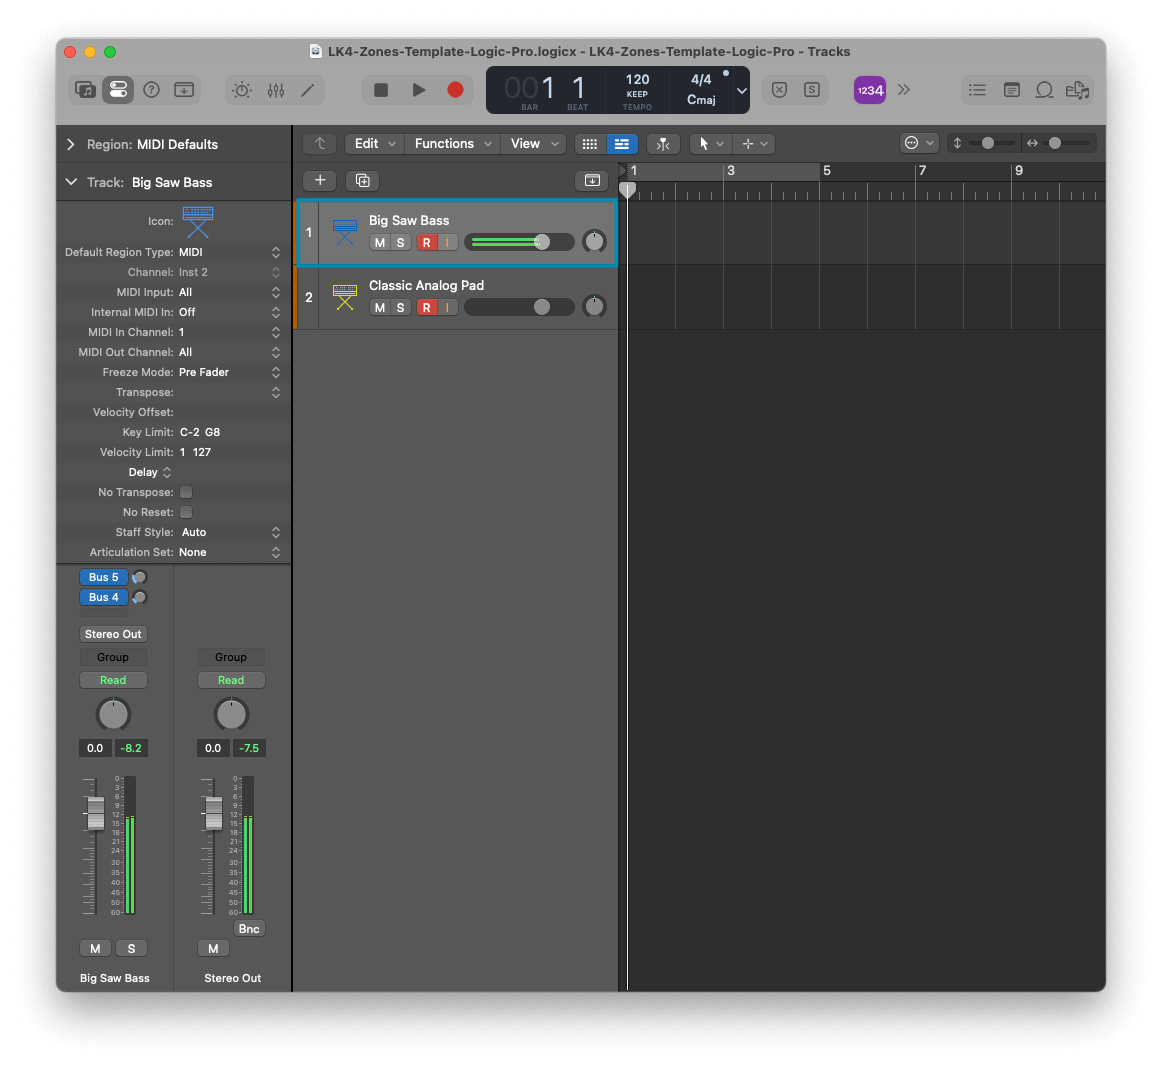Click the track inspector keyboard icon

point(198,222)
